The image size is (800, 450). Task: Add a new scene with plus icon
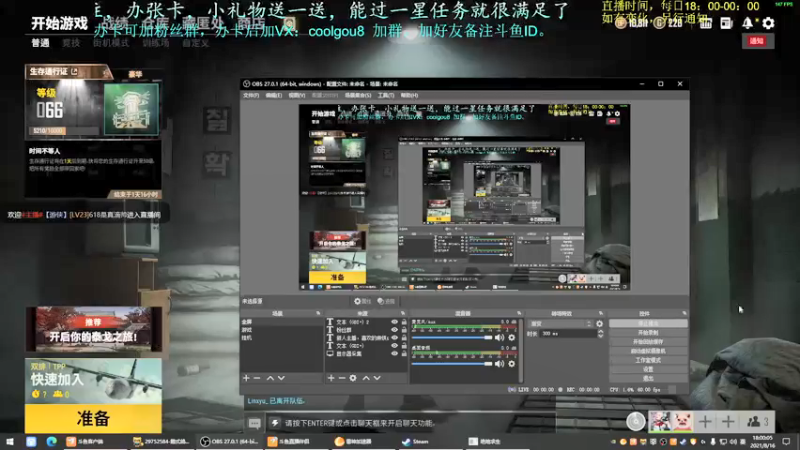pos(246,378)
